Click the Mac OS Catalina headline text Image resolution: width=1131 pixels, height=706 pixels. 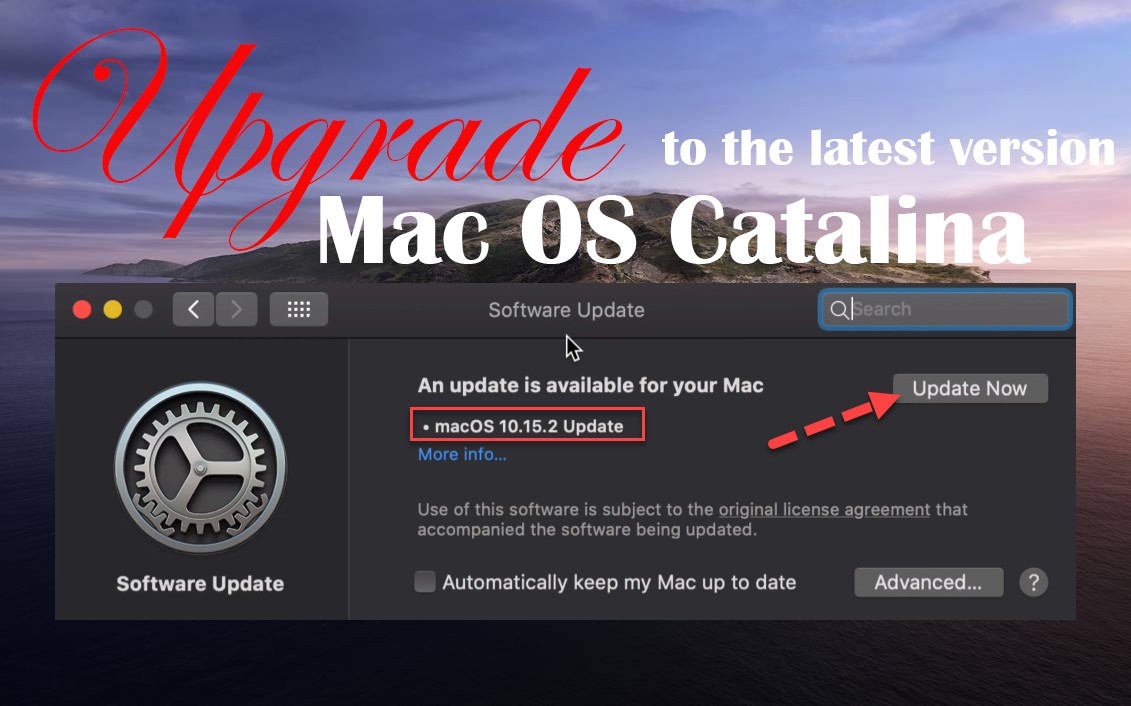672,231
